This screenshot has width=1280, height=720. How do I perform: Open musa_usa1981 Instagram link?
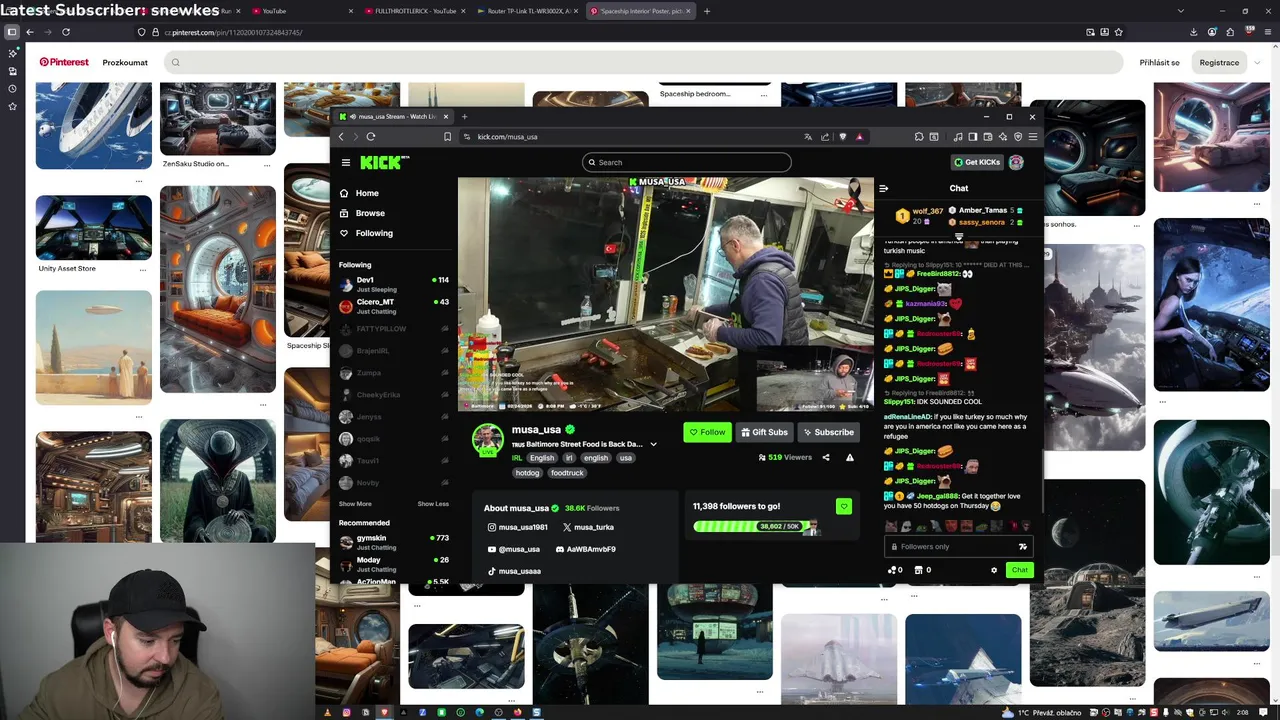point(517,527)
